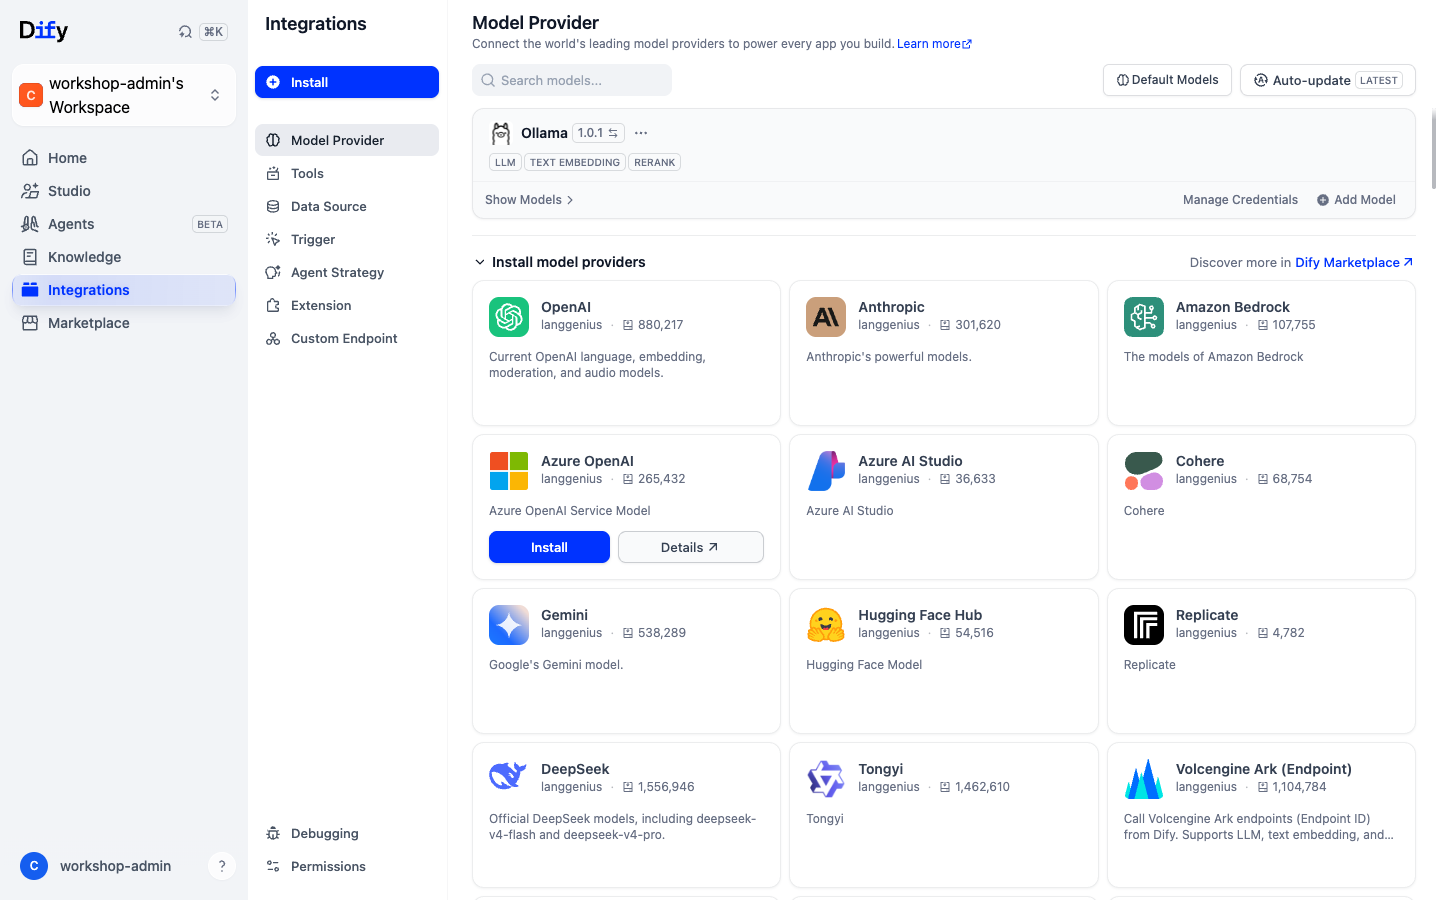
Task: Switch to the Trigger section
Action: point(347,239)
